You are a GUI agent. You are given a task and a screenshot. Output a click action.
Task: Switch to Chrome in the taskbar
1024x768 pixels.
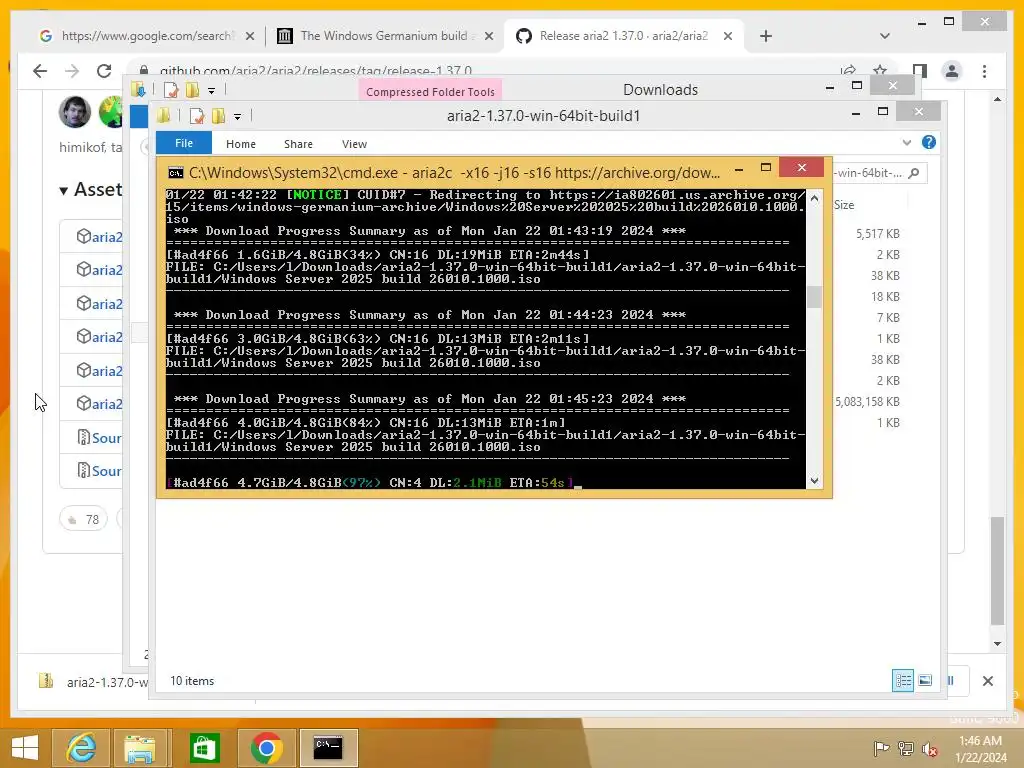pyautogui.click(x=266, y=748)
